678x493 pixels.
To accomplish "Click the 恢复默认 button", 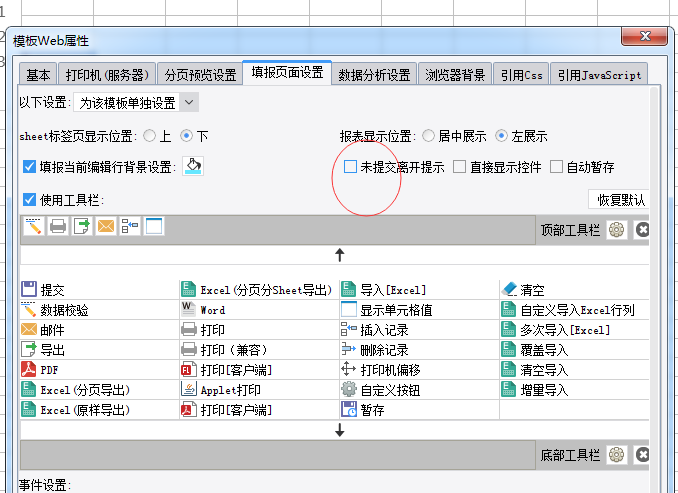I will coord(619,199).
